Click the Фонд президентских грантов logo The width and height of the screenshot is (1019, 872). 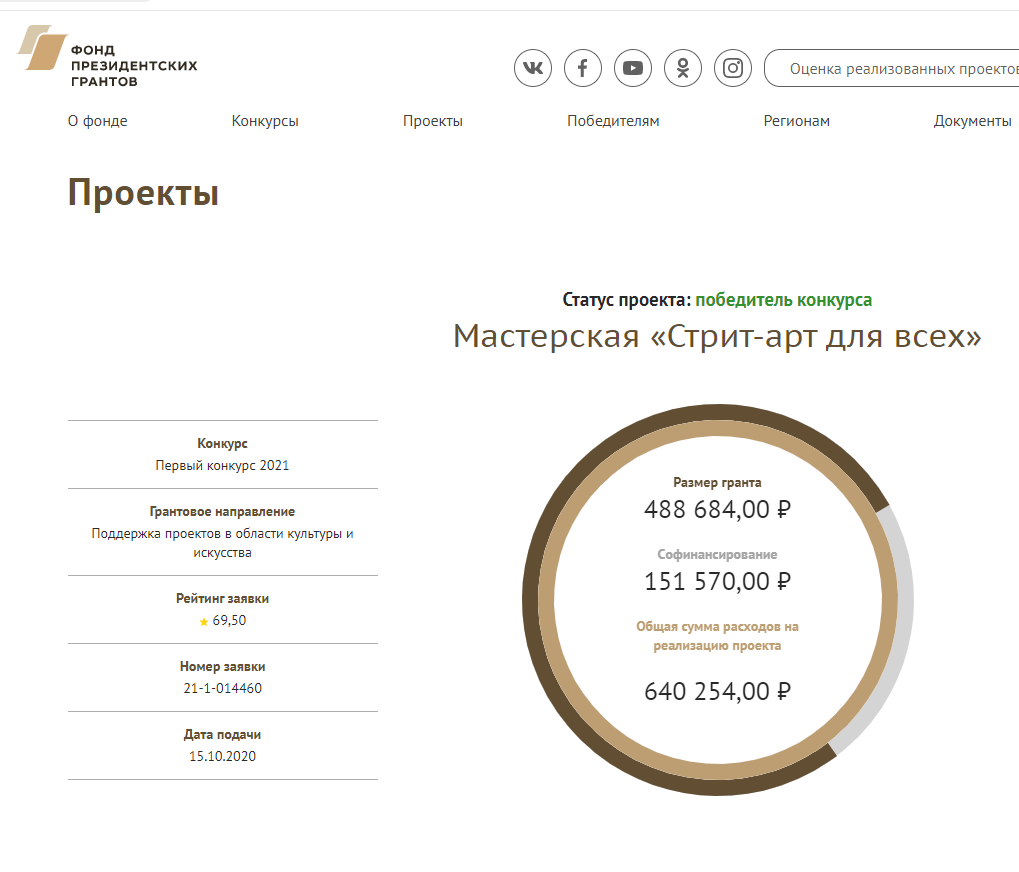click(x=108, y=56)
